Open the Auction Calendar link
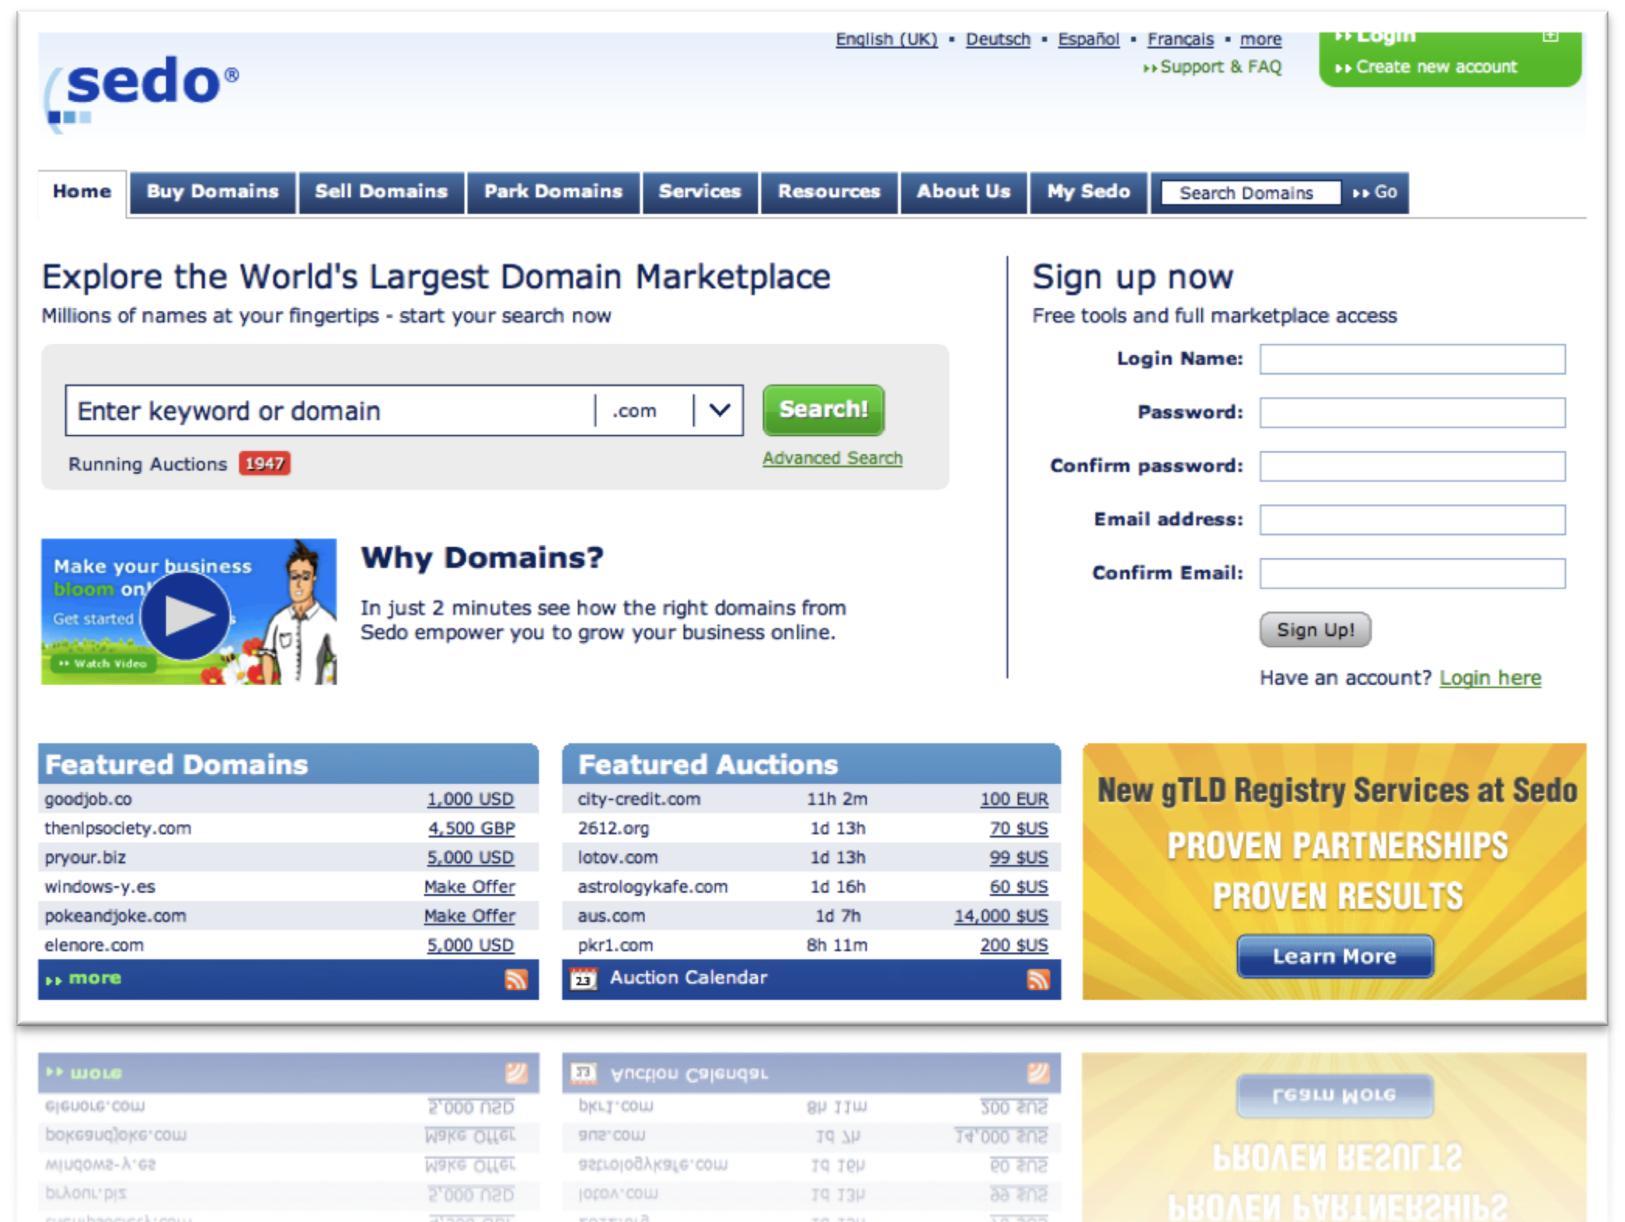 click(688, 978)
